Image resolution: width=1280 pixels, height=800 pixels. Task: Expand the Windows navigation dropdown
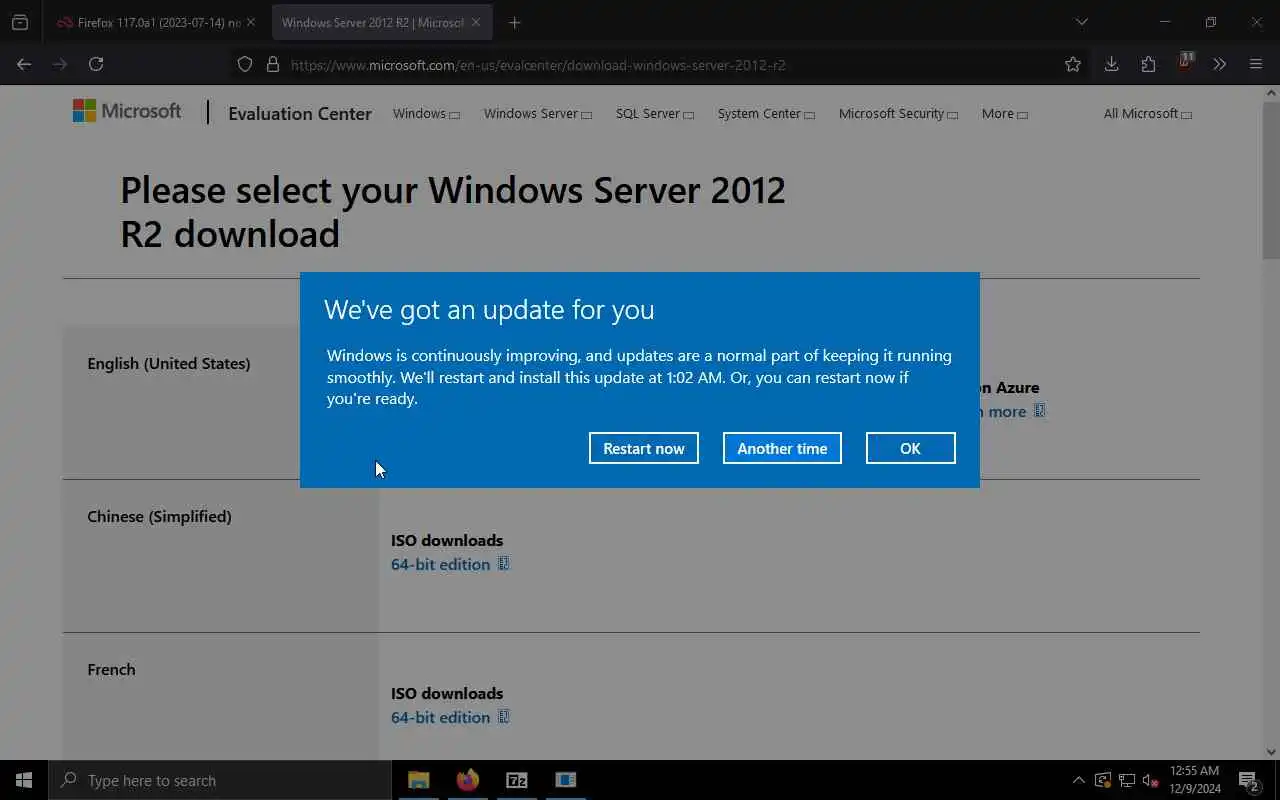426,113
